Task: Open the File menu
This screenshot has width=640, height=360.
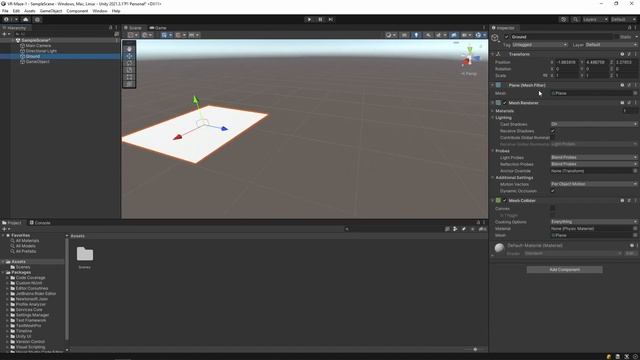Action: (5, 11)
